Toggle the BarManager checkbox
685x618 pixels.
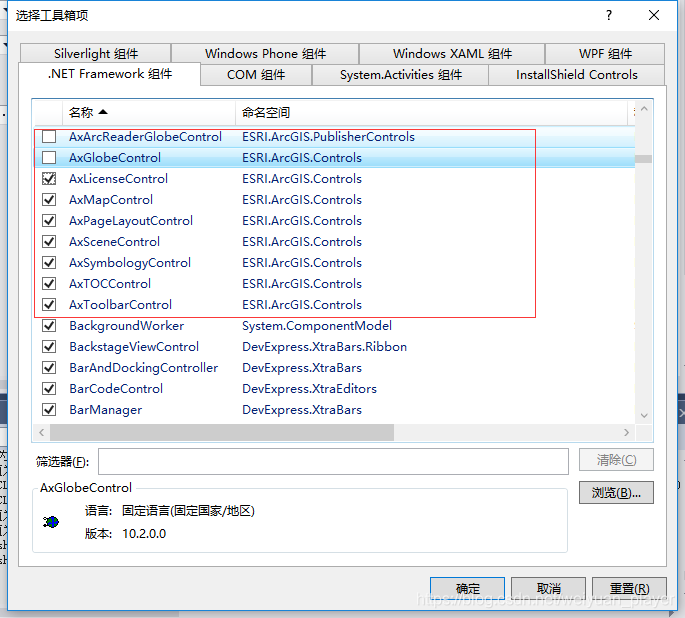point(49,410)
